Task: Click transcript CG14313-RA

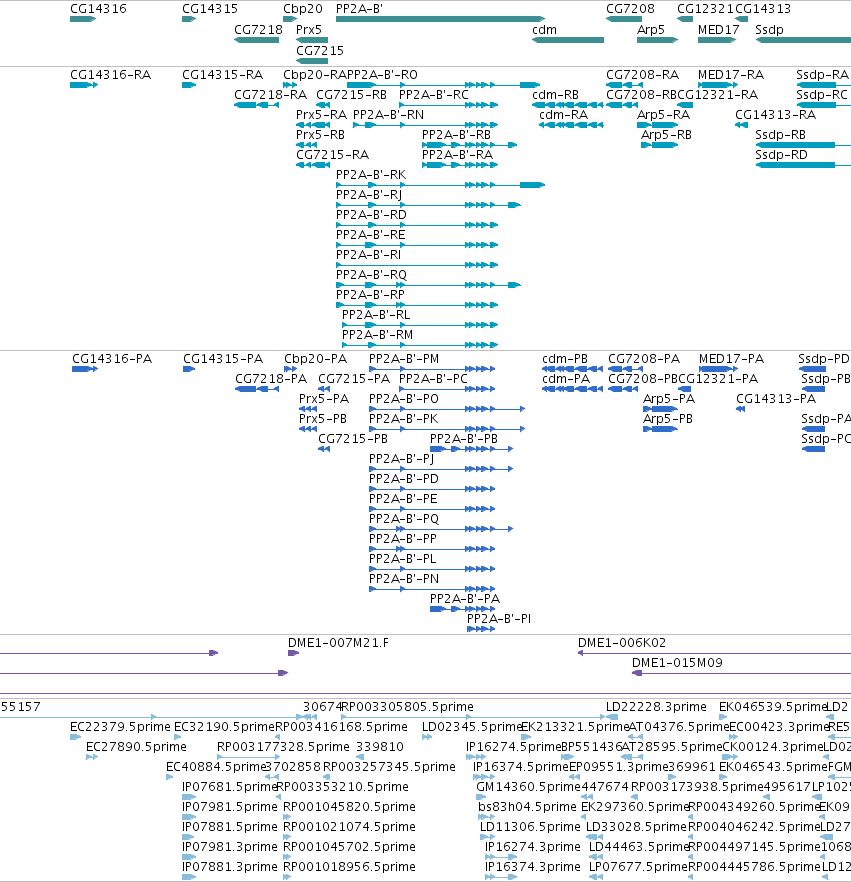Action: 741,125
